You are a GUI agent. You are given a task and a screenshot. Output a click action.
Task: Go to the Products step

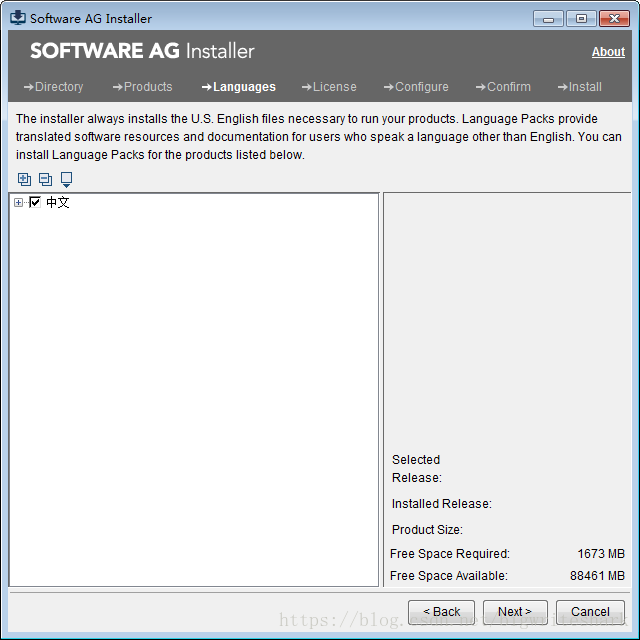[x=142, y=87]
